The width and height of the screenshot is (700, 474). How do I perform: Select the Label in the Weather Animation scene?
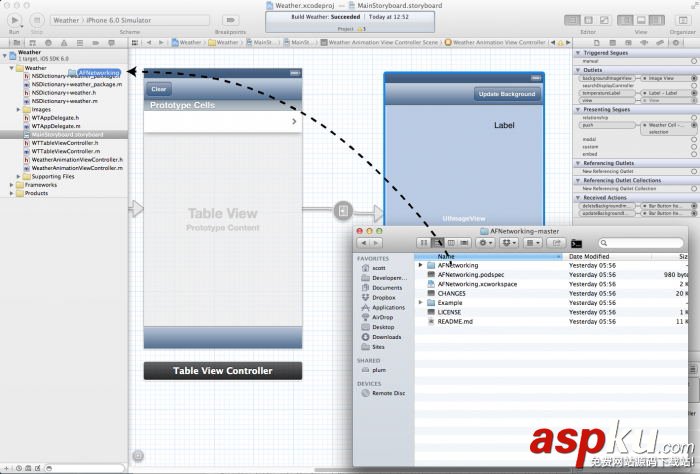tap(504, 125)
